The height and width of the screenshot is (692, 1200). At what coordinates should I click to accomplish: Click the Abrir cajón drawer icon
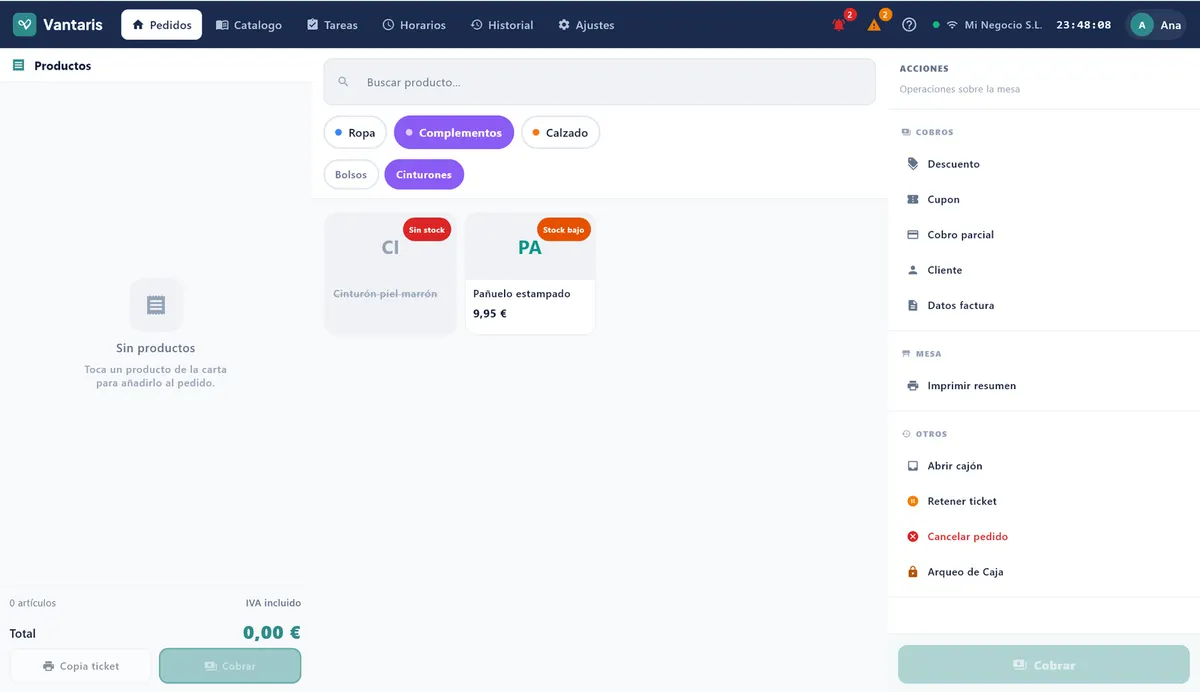pos(912,466)
